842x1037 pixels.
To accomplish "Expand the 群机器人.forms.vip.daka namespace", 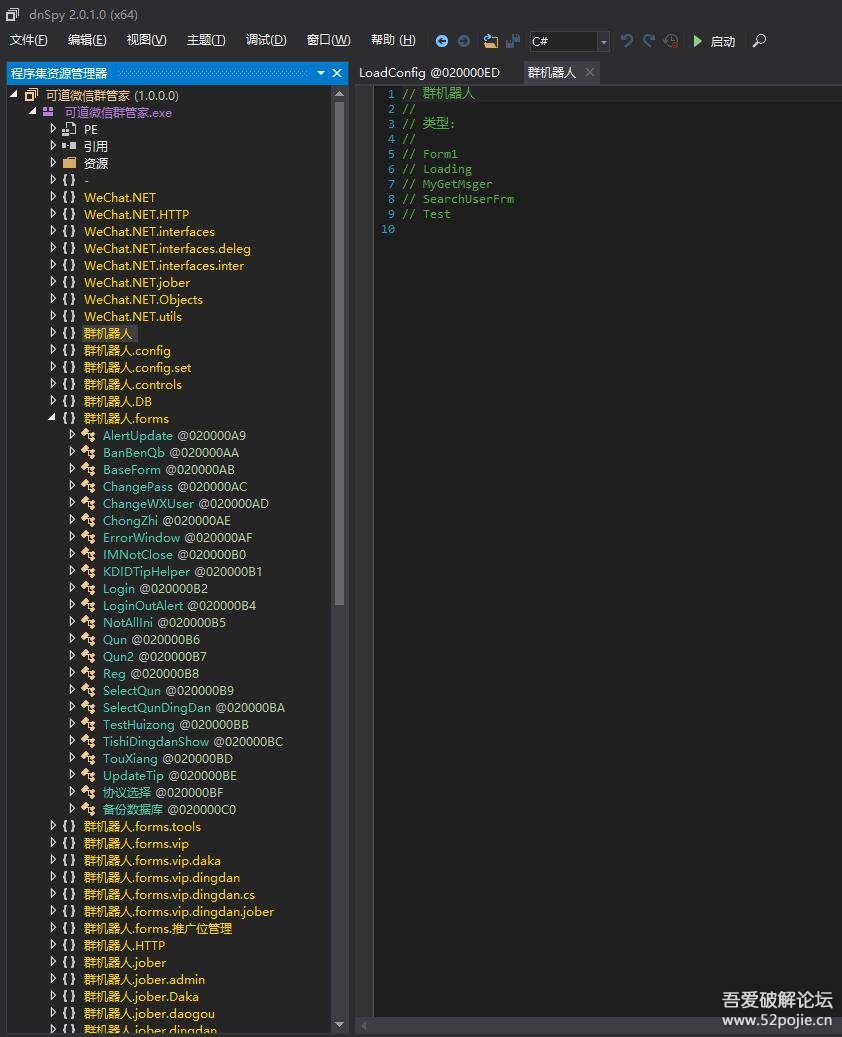I will pos(53,860).
